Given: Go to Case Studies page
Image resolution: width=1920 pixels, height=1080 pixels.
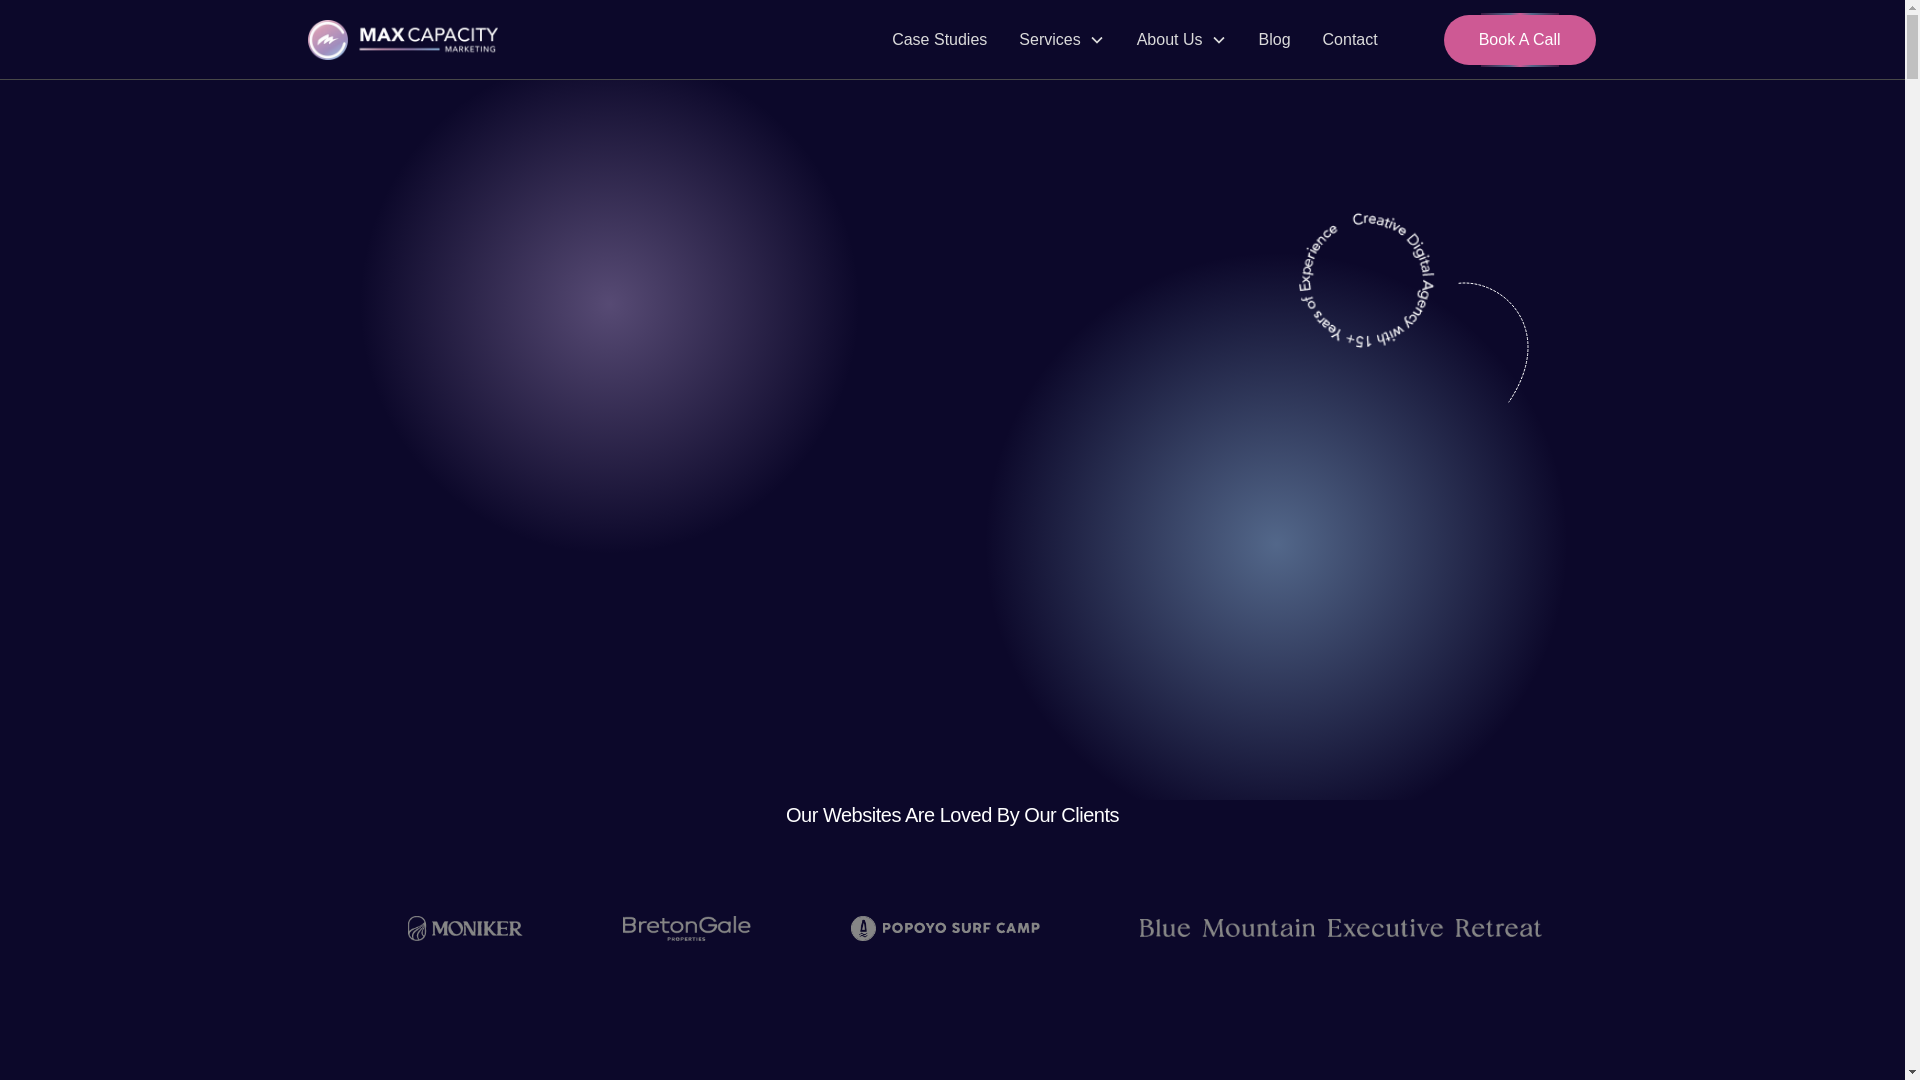Looking at the screenshot, I should pyautogui.click(x=939, y=40).
